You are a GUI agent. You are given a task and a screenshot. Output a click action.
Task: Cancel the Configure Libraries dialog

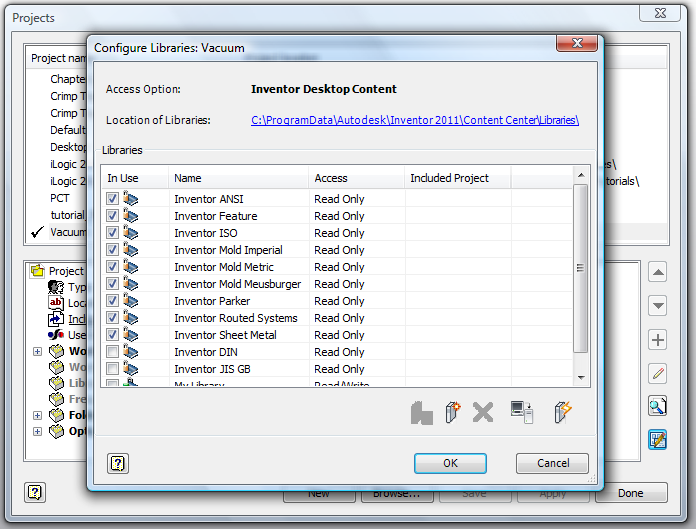(553, 463)
